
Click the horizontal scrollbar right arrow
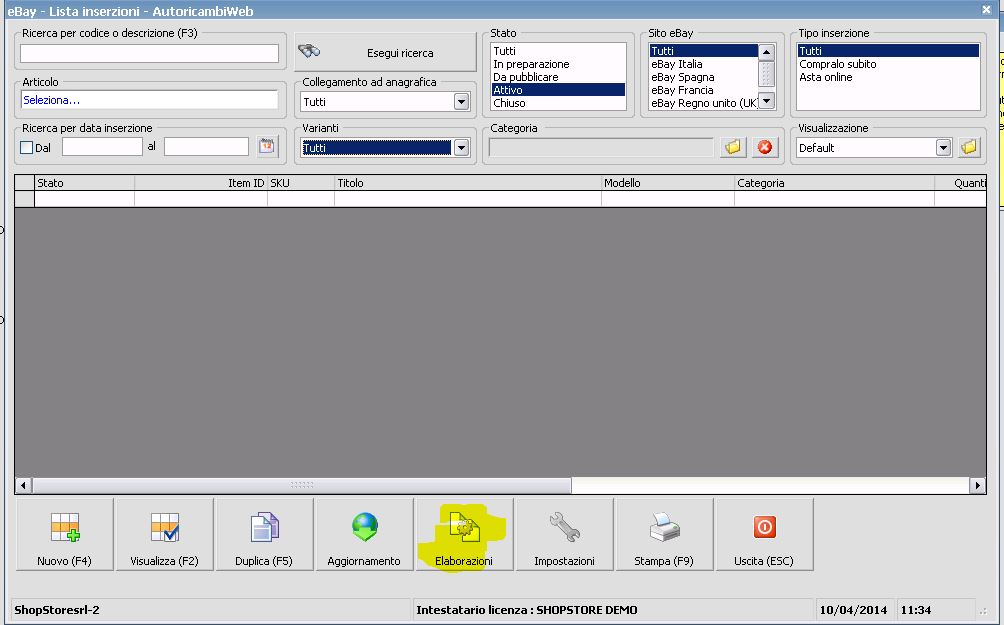978,485
